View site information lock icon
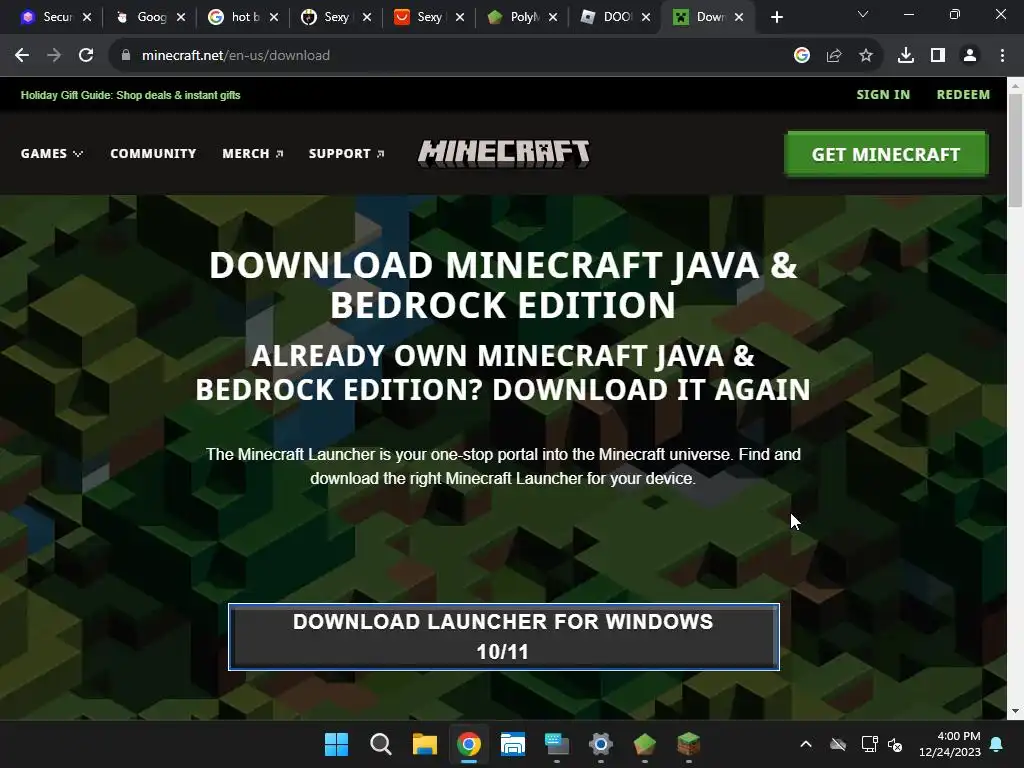The width and height of the screenshot is (1024, 768). [x=126, y=56]
